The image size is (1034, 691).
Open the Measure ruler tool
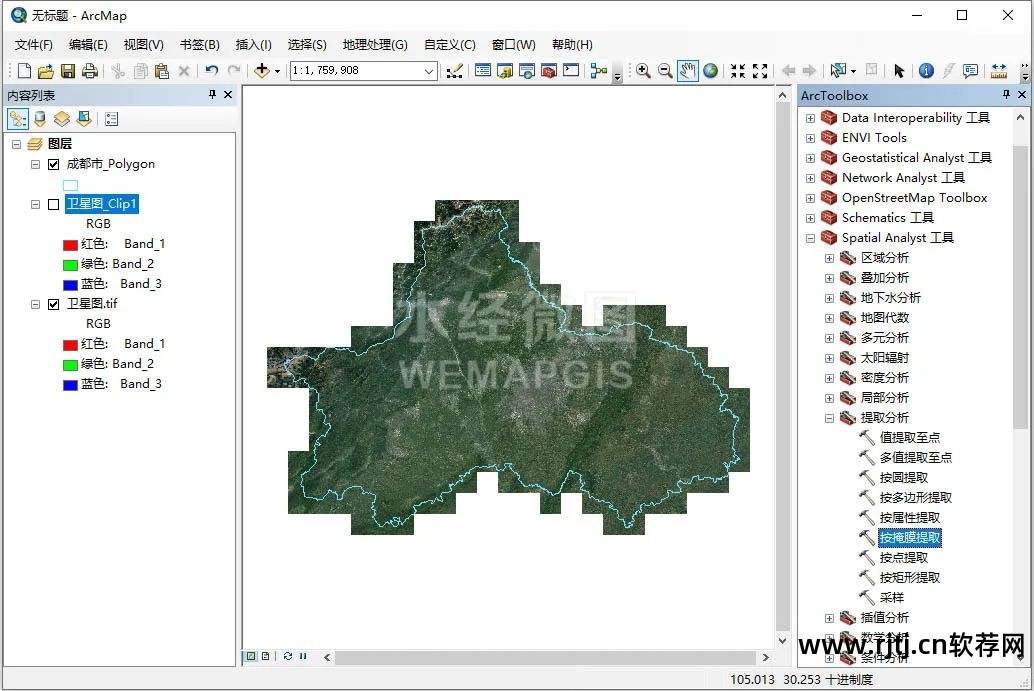click(998, 71)
